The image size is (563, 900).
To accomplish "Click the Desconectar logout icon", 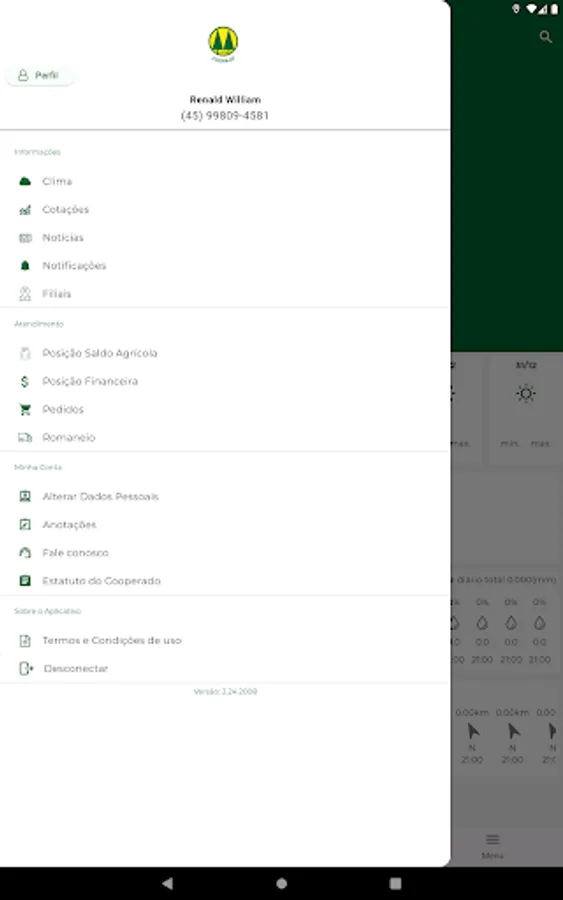I will pyautogui.click(x=26, y=669).
